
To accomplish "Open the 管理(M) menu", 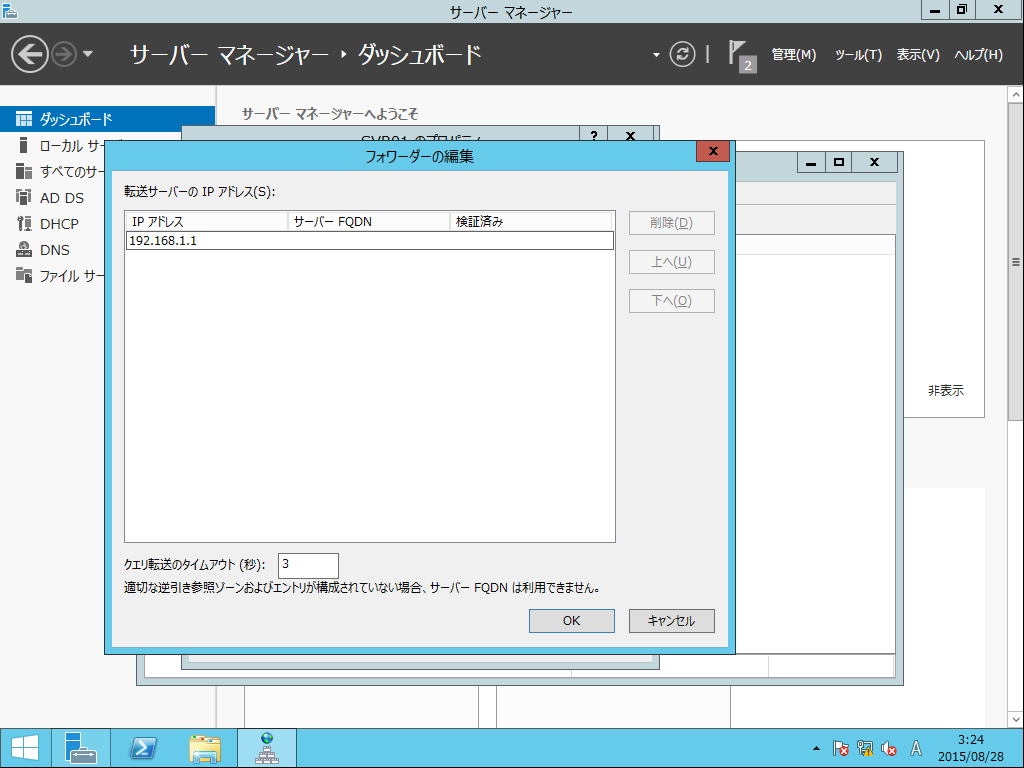I will tap(793, 55).
